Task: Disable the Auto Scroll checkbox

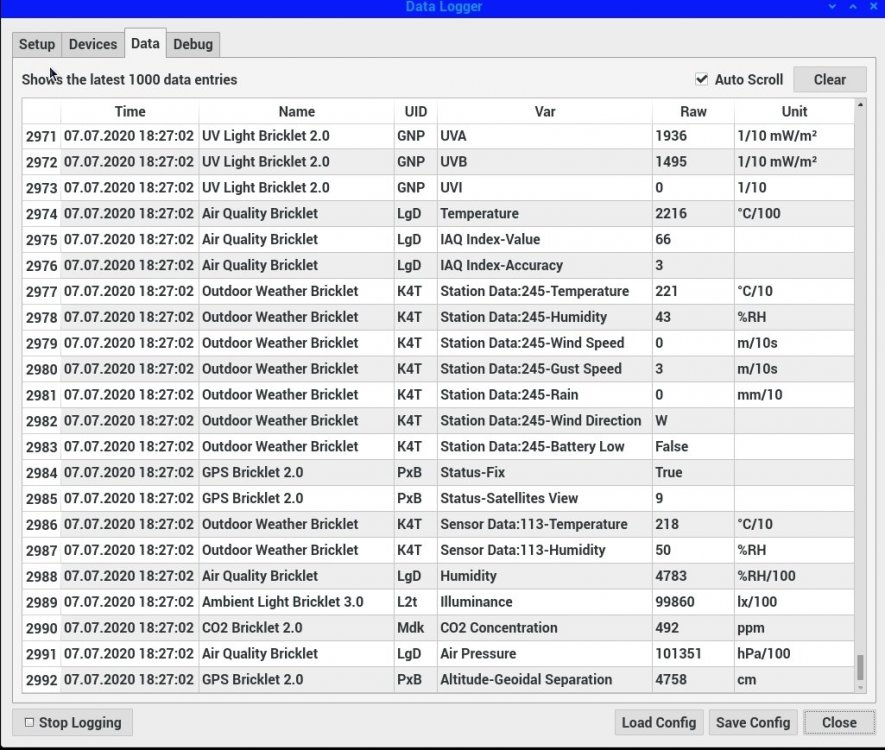Action: point(702,79)
